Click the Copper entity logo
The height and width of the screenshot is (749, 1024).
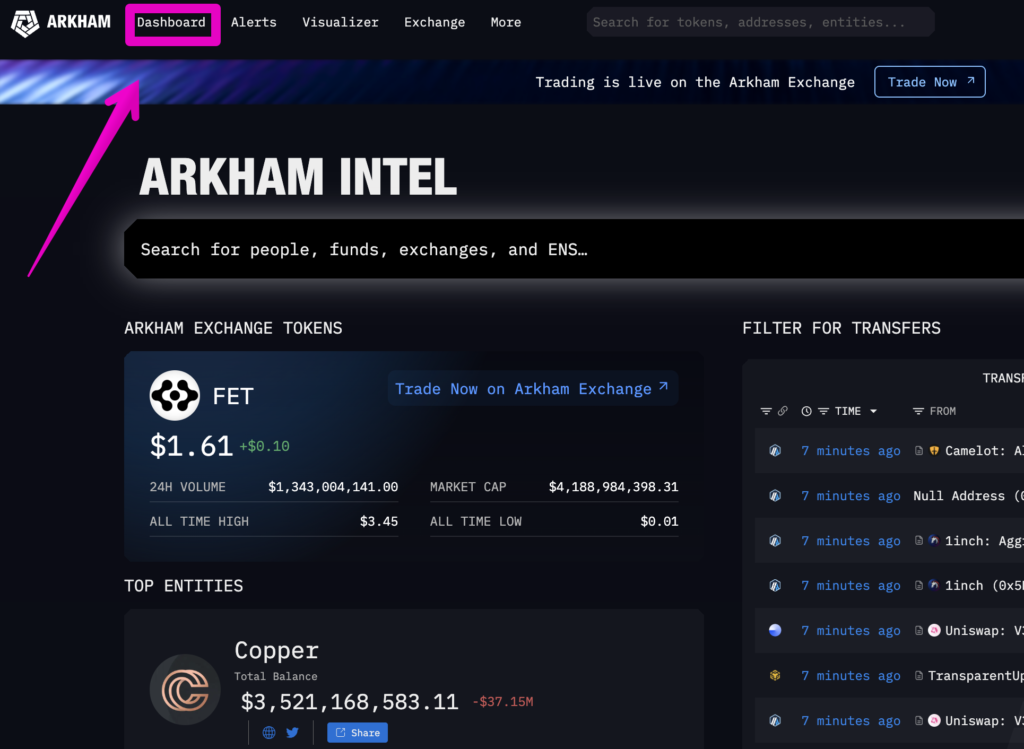click(x=185, y=689)
